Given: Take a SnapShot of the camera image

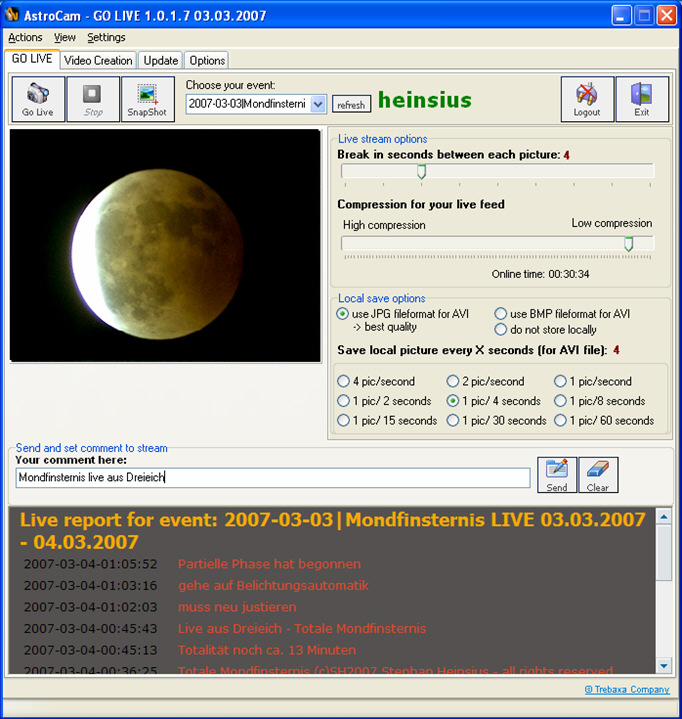Looking at the screenshot, I should coord(148,99).
